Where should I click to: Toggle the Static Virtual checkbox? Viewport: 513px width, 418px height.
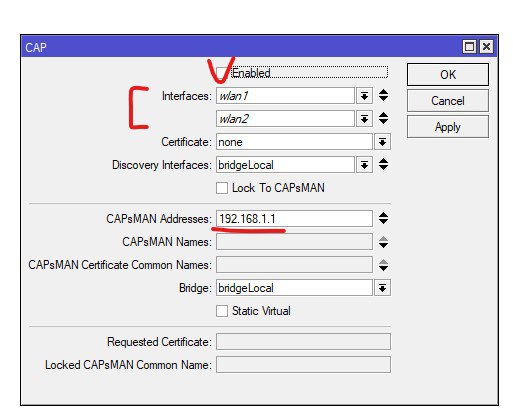click(222, 311)
